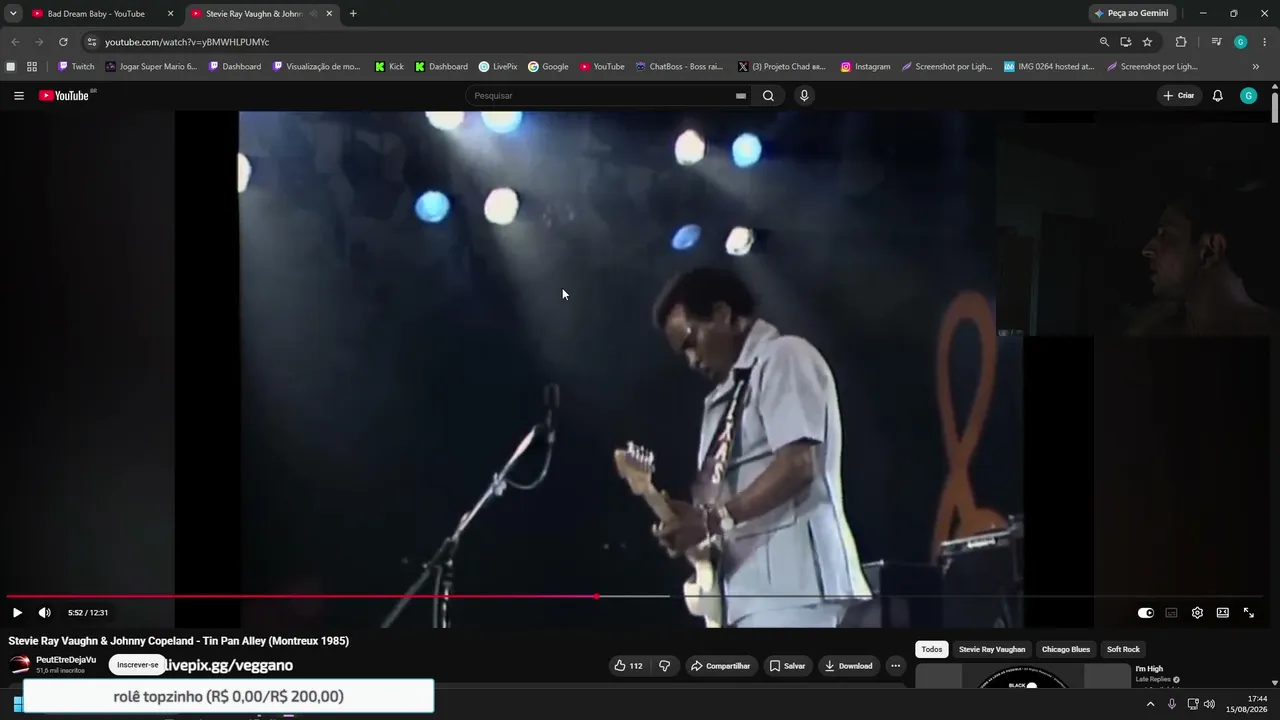Image resolution: width=1280 pixels, height=720 pixels.
Task: Reload the current page
Action: 63,42
